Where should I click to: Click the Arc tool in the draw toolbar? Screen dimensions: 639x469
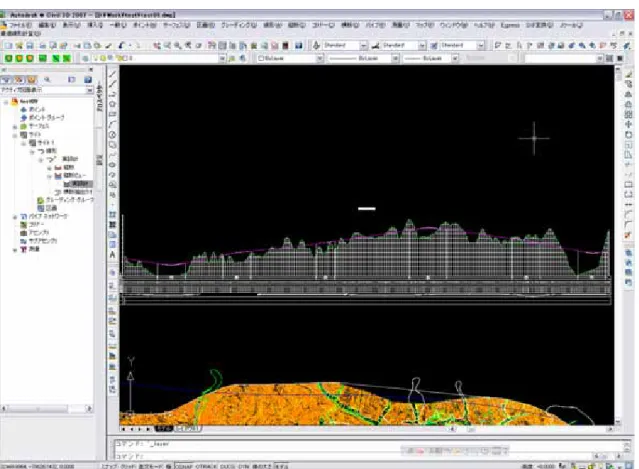[x=113, y=125]
